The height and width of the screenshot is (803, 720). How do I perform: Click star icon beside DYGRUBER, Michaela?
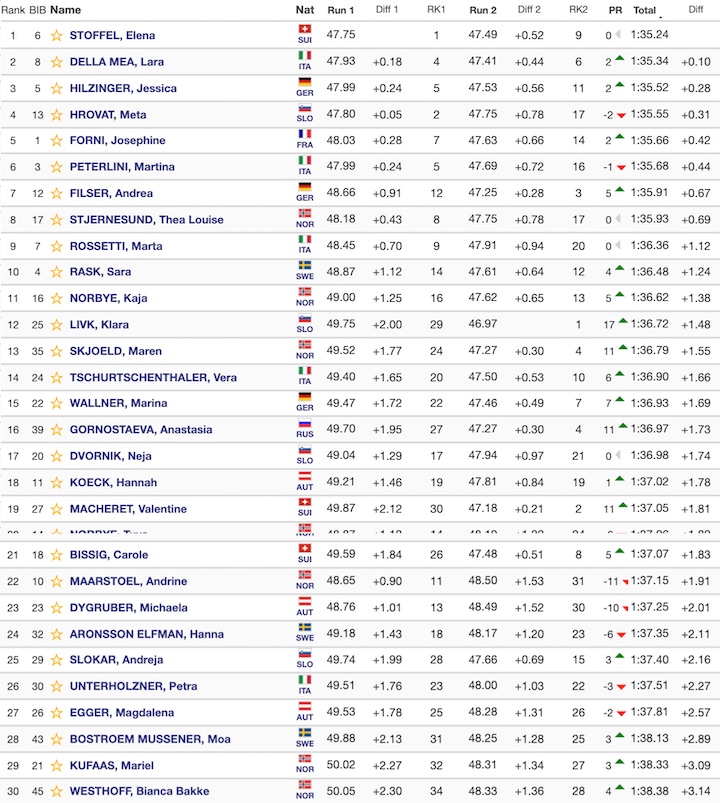tap(56, 608)
